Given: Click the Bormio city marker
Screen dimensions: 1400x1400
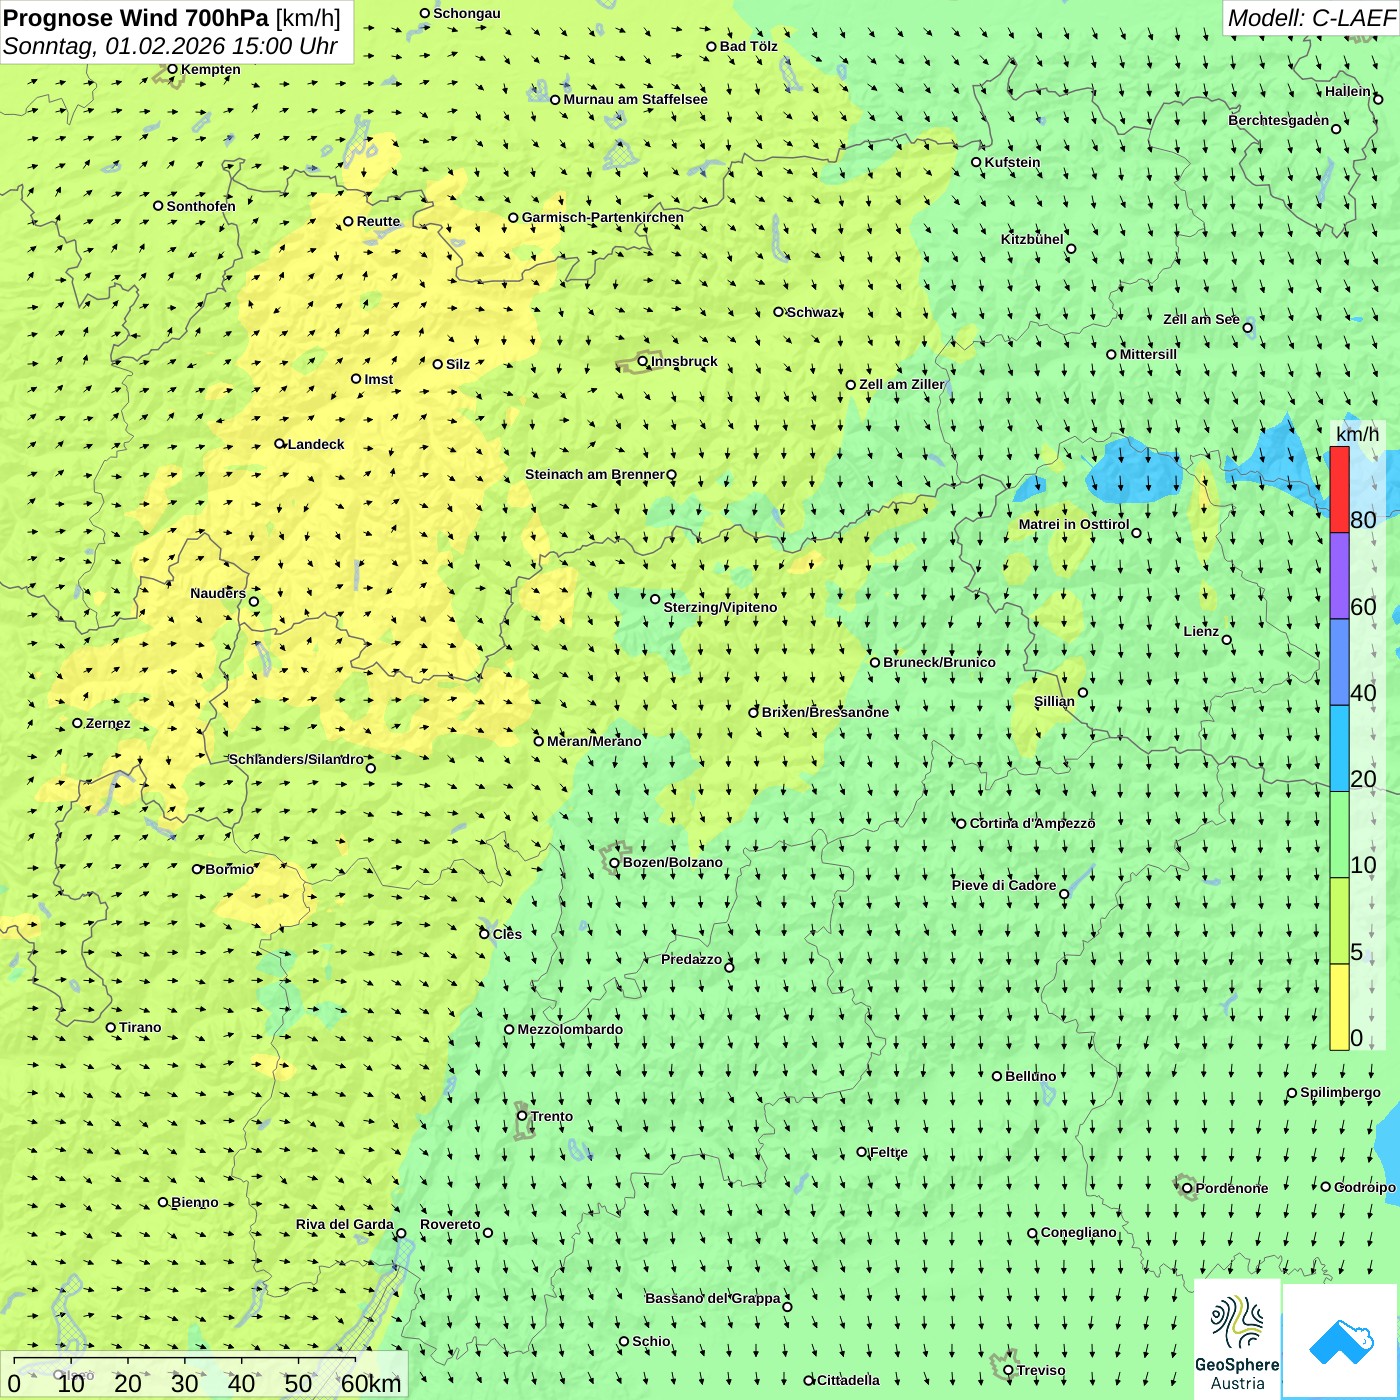Looking at the screenshot, I should click(197, 869).
